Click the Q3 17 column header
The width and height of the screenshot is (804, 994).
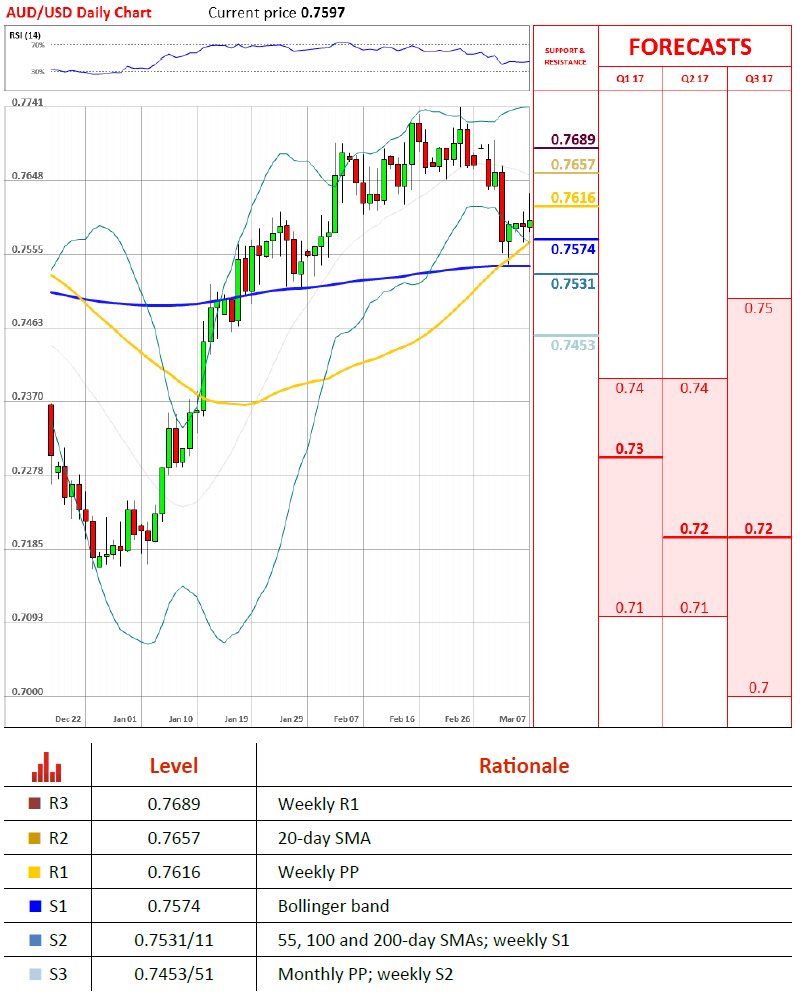click(x=759, y=79)
